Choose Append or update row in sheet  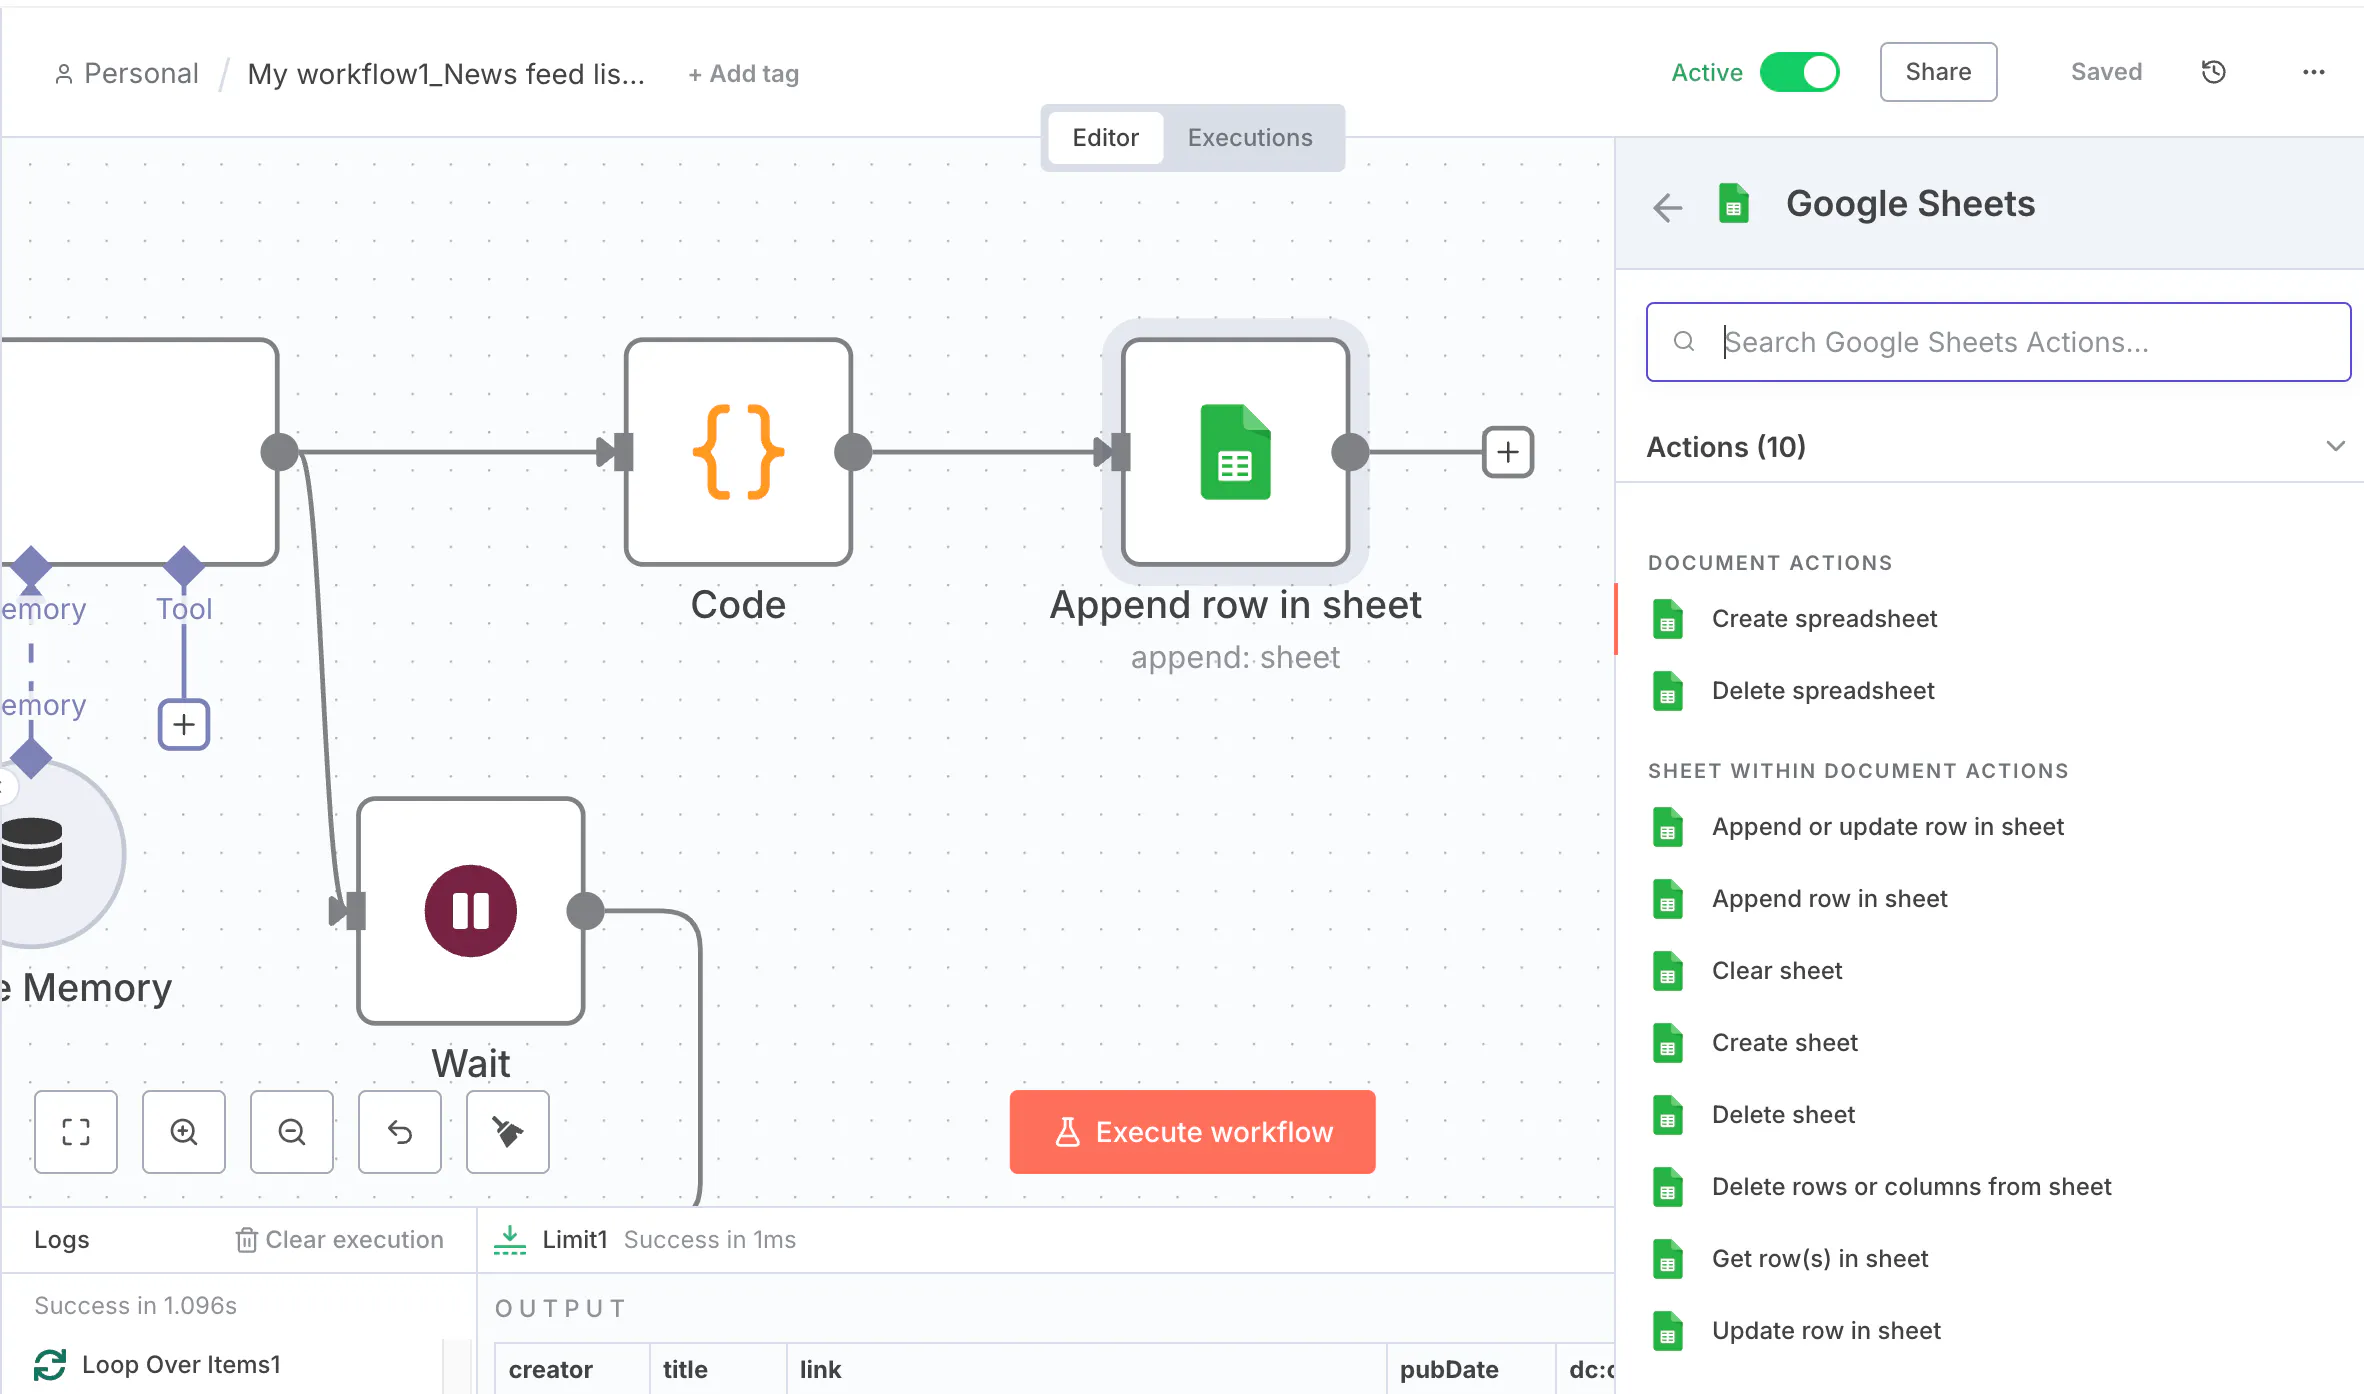point(1990,827)
